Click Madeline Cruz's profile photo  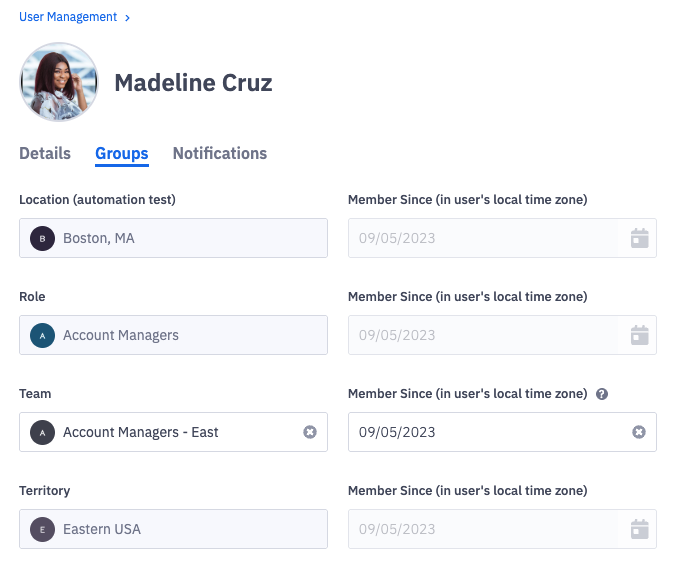(x=59, y=82)
